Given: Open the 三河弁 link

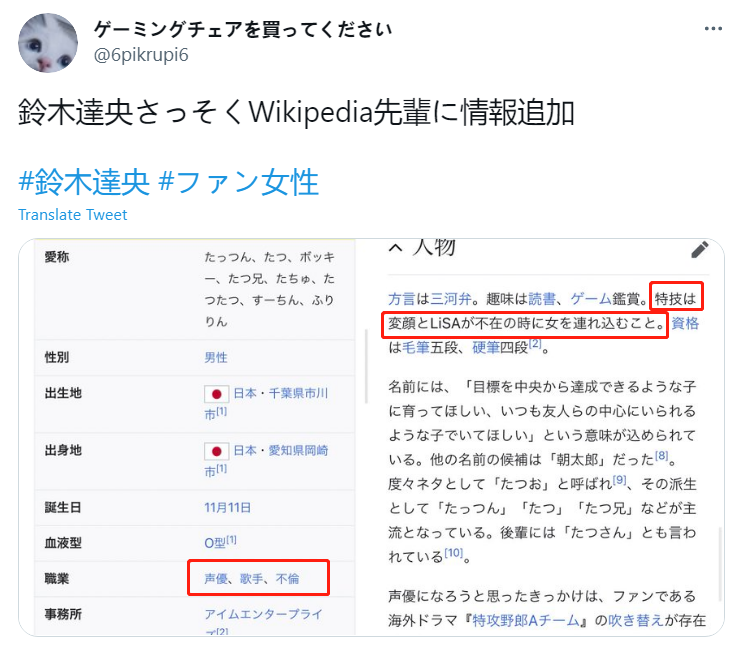Looking at the screenshot, I should click(451, 299).
